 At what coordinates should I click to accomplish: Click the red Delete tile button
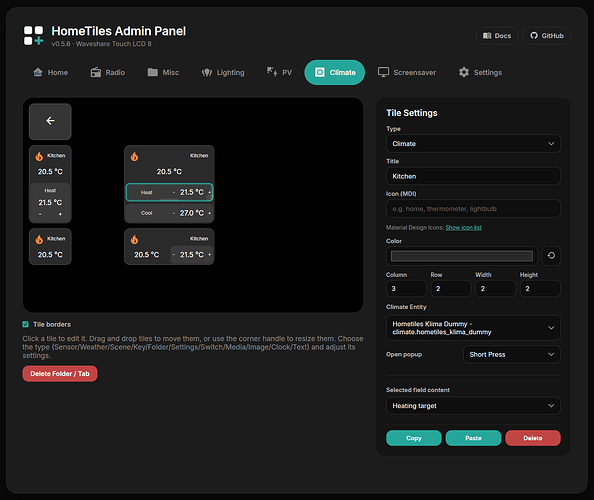pyautogui.click(x=533, y=438)
